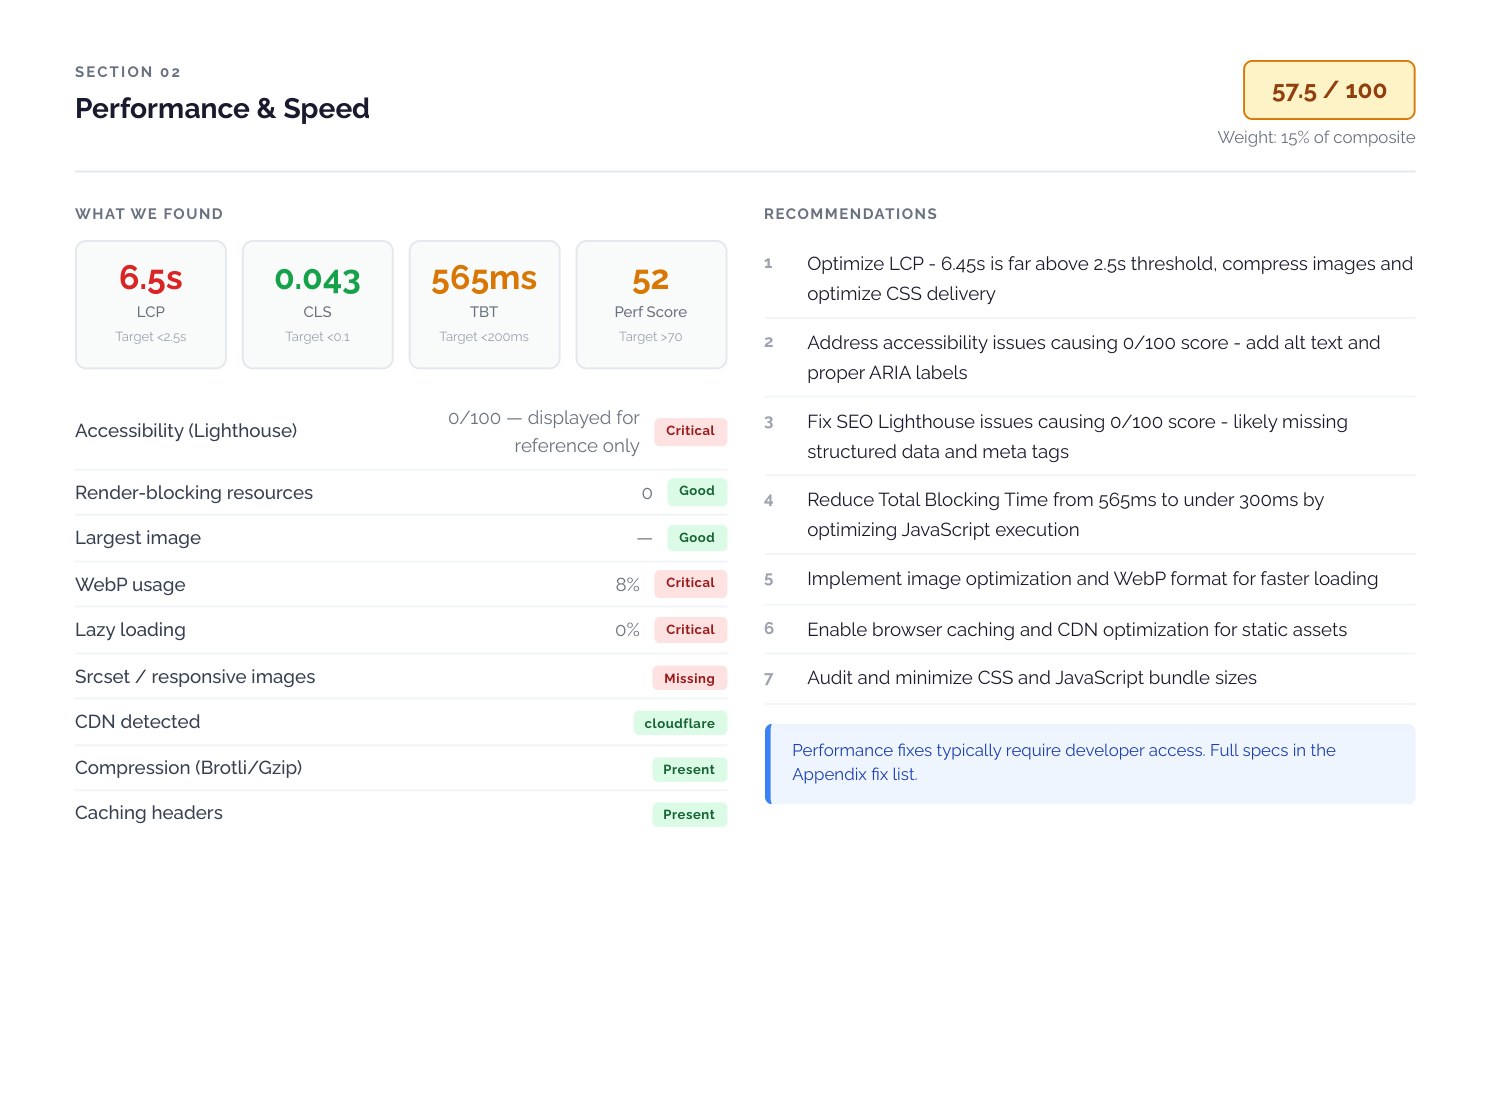Click the cloudflare badge

pyautogui.click(x=680, y=723)
